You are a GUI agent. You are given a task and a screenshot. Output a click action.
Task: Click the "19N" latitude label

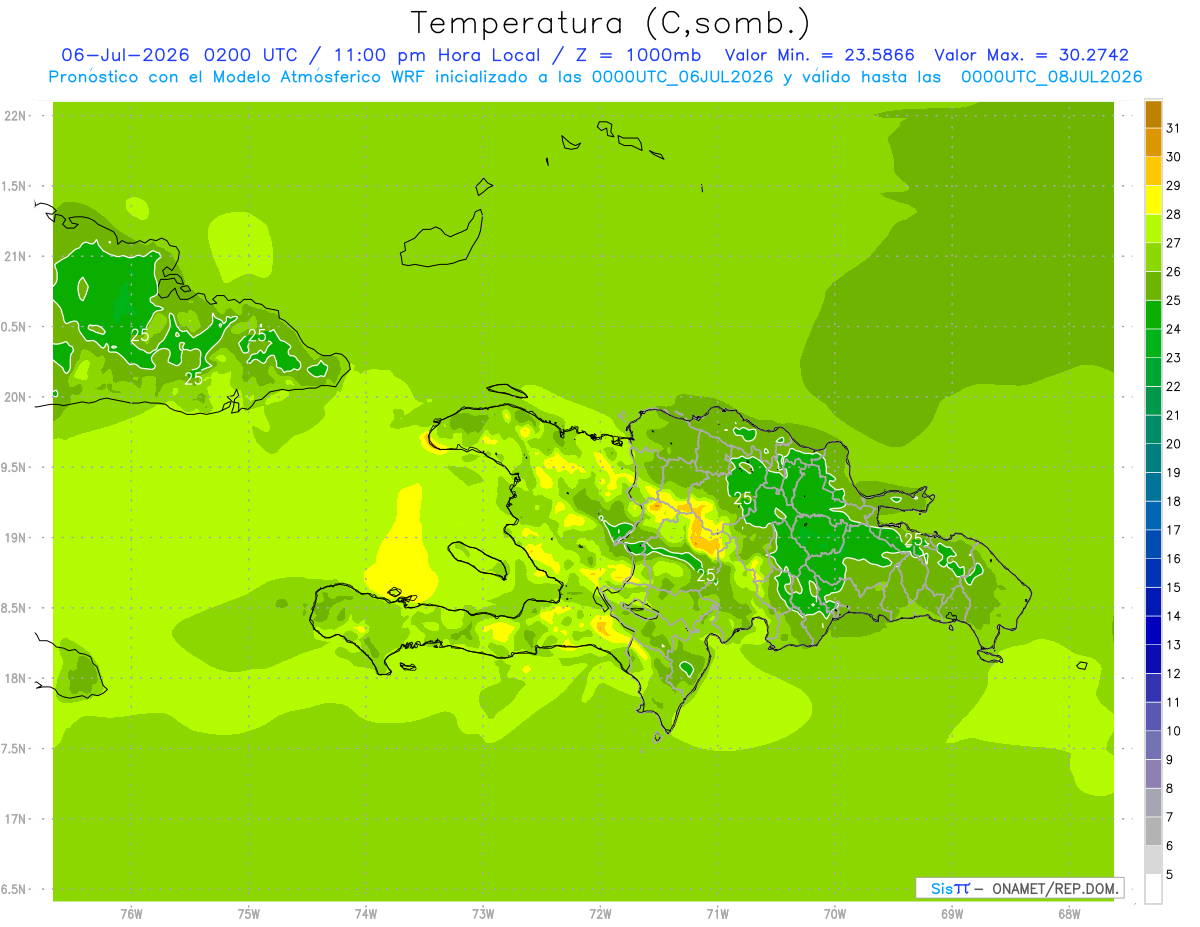pyautogui.click(x=15, y=538)
